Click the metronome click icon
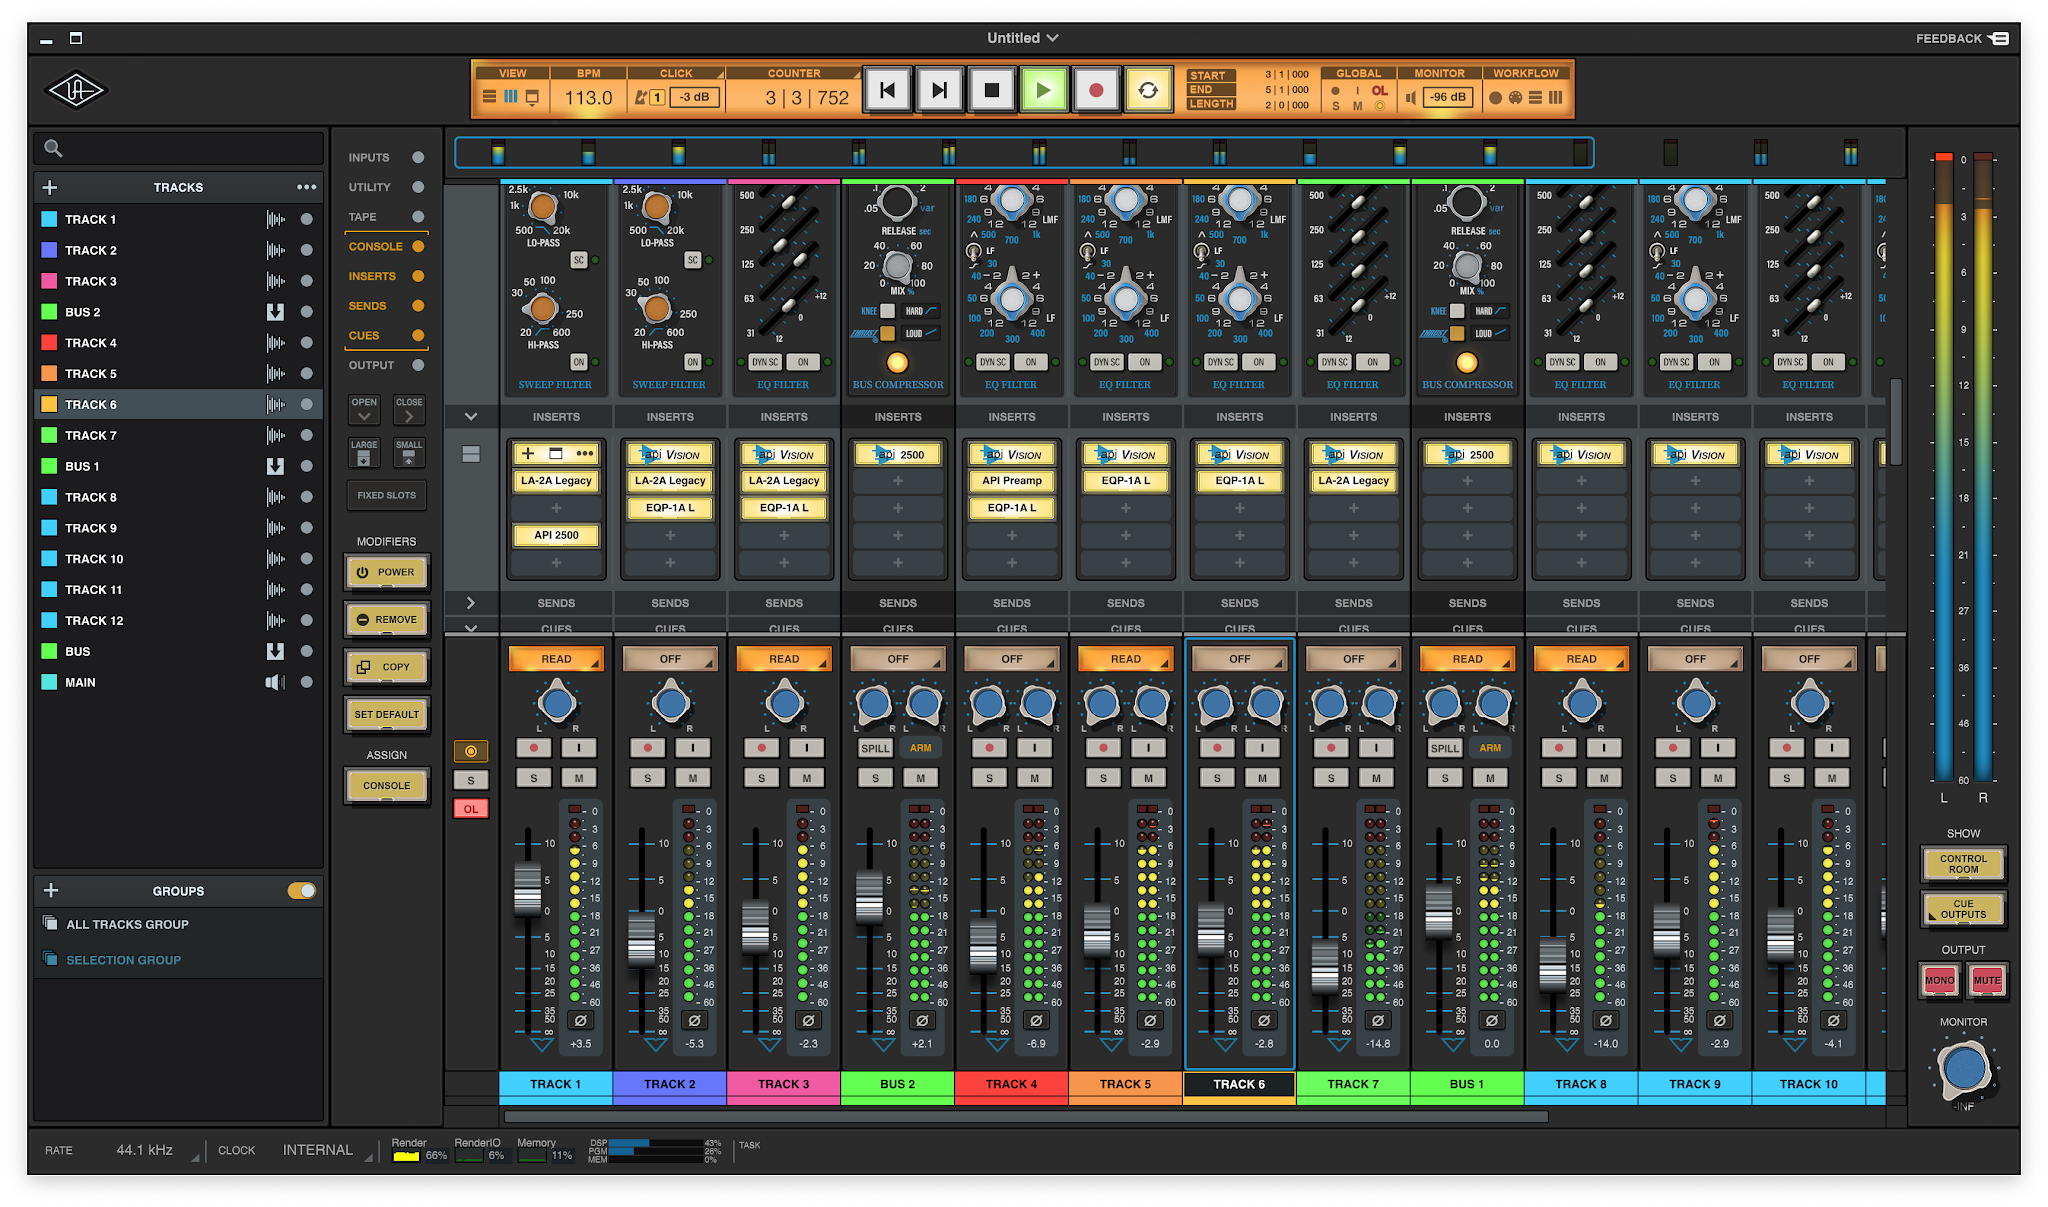2048x1207 pixels. point(641,97)
